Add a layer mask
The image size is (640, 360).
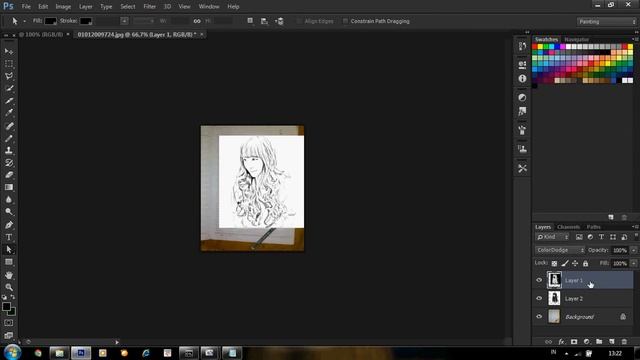(574, 342)
